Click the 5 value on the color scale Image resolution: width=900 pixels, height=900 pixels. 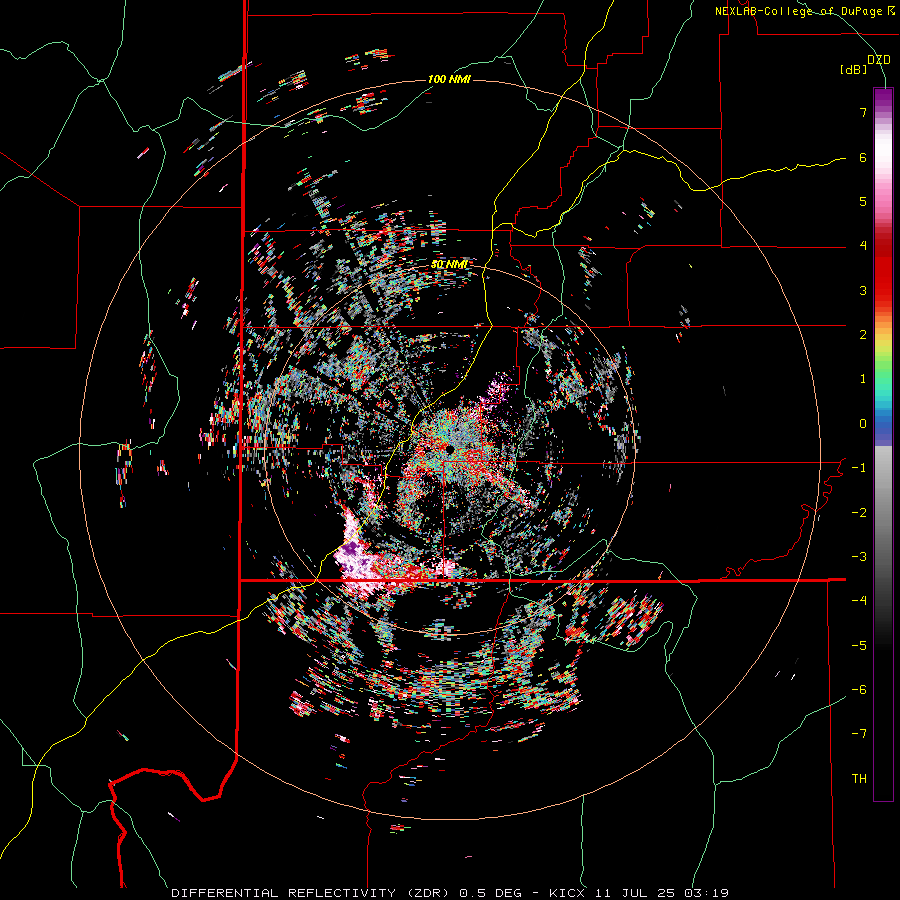(x=863, y=201)
